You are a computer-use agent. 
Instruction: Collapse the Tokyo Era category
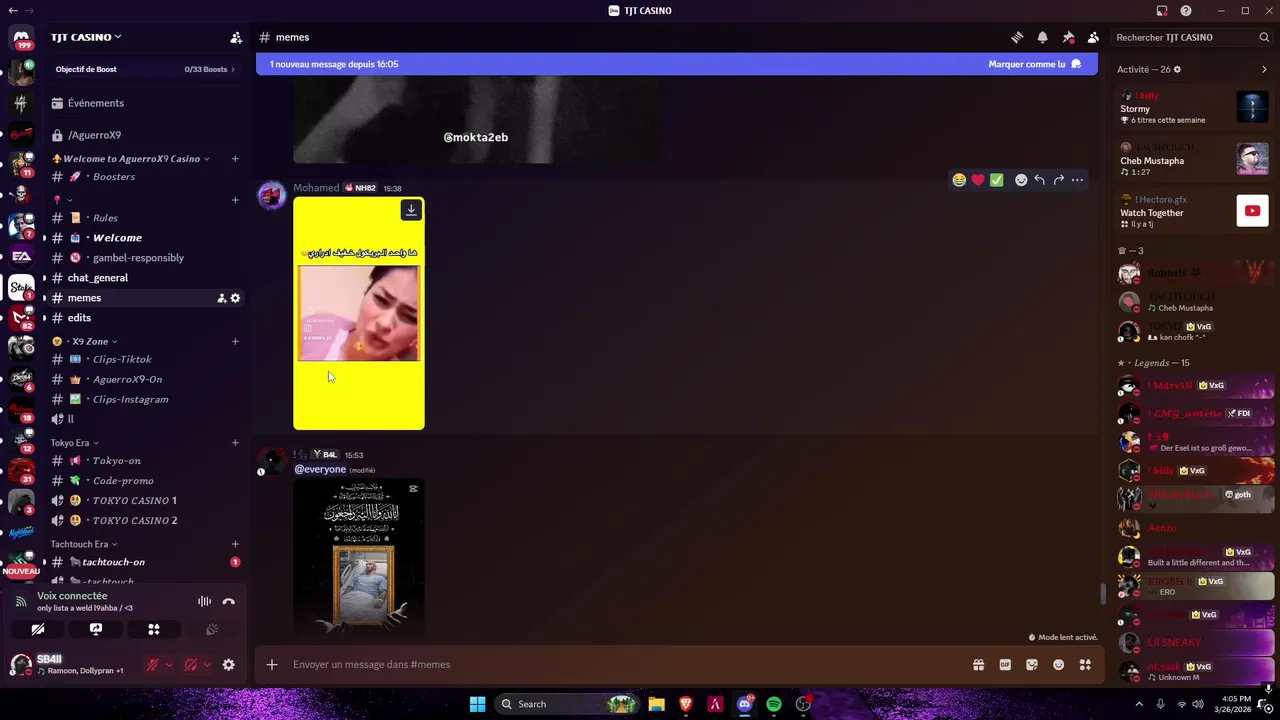click(x=75, y=443)
